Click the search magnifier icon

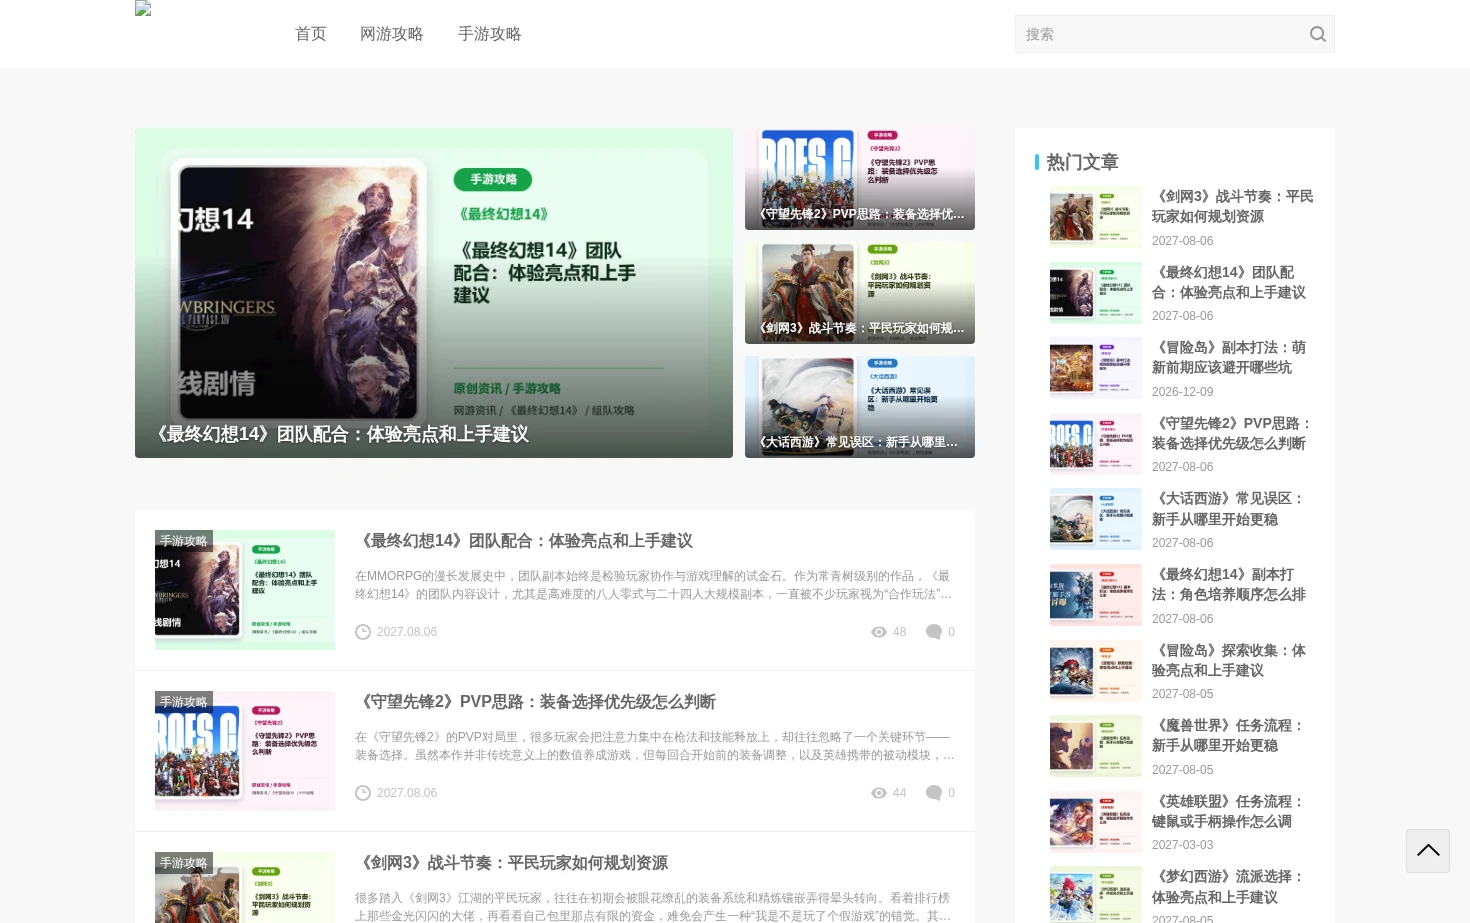click(1317, 34)
